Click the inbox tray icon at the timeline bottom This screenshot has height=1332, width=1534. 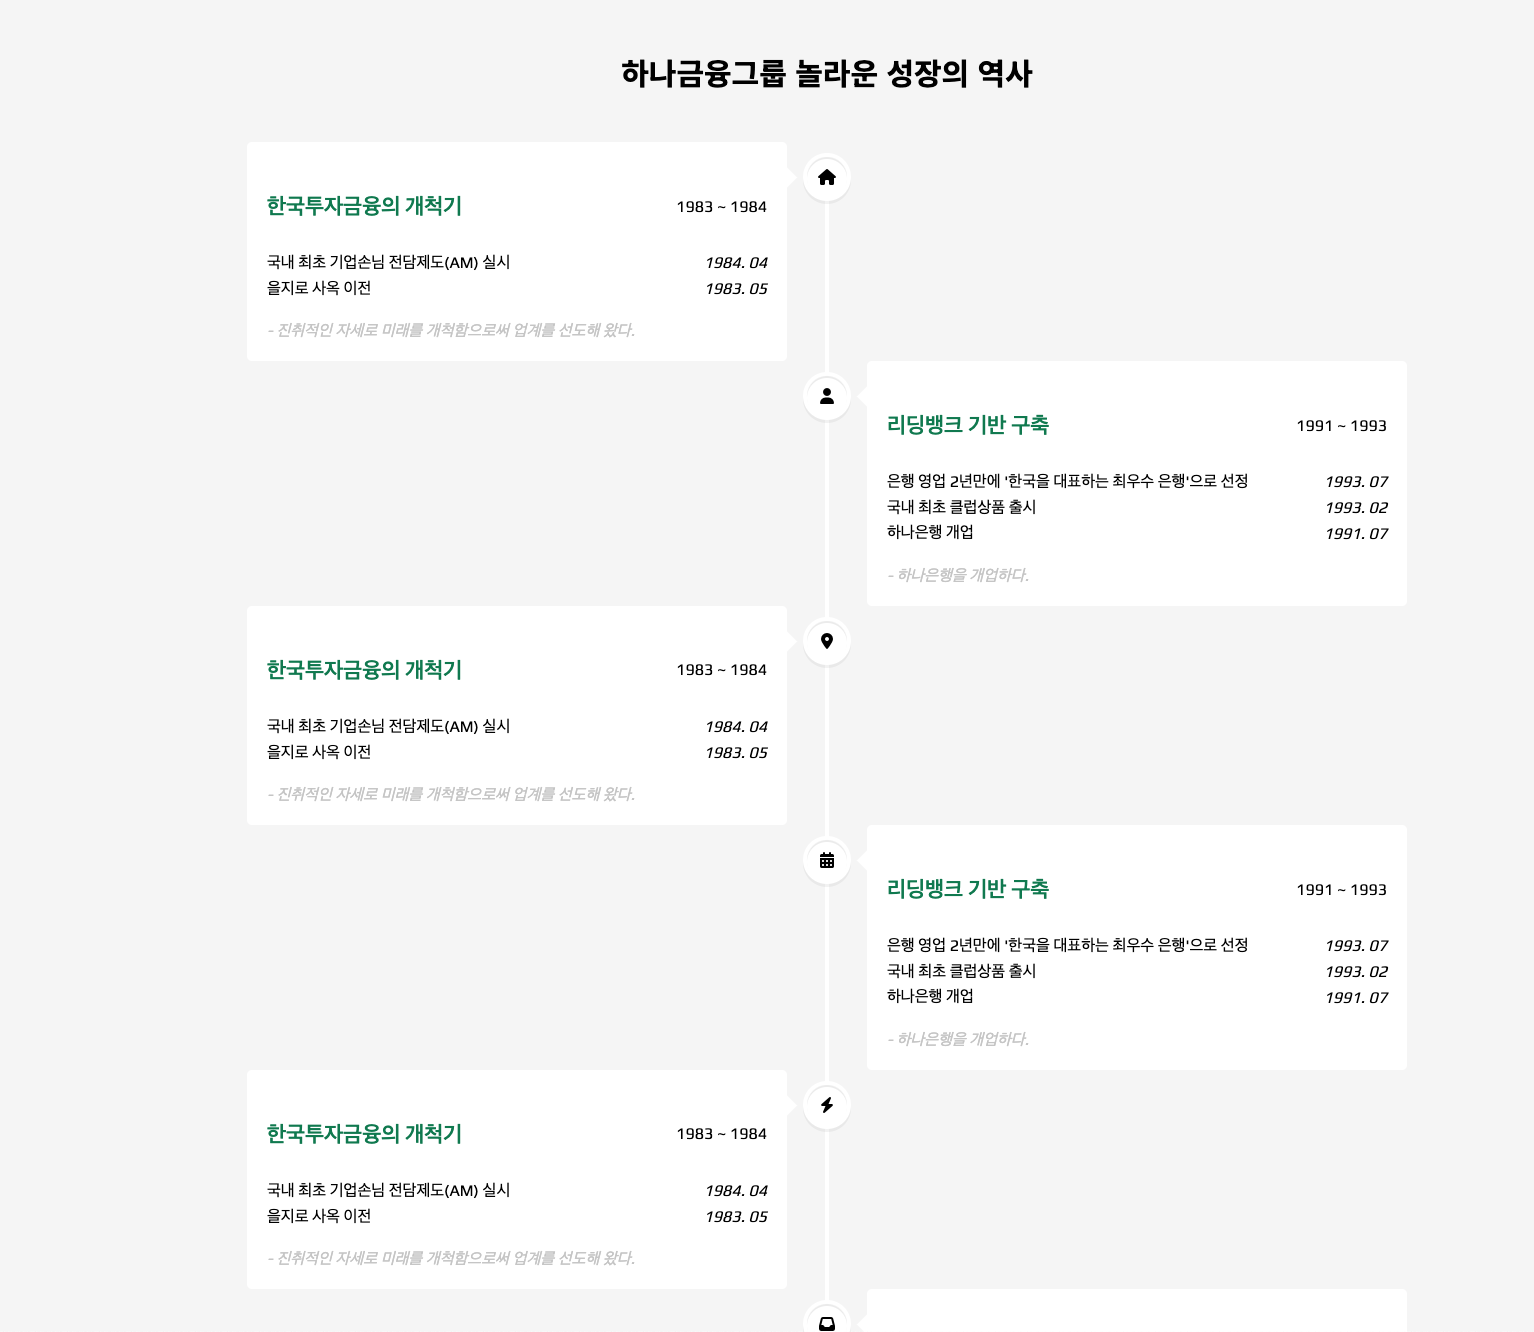click(x=826, y=1320)
